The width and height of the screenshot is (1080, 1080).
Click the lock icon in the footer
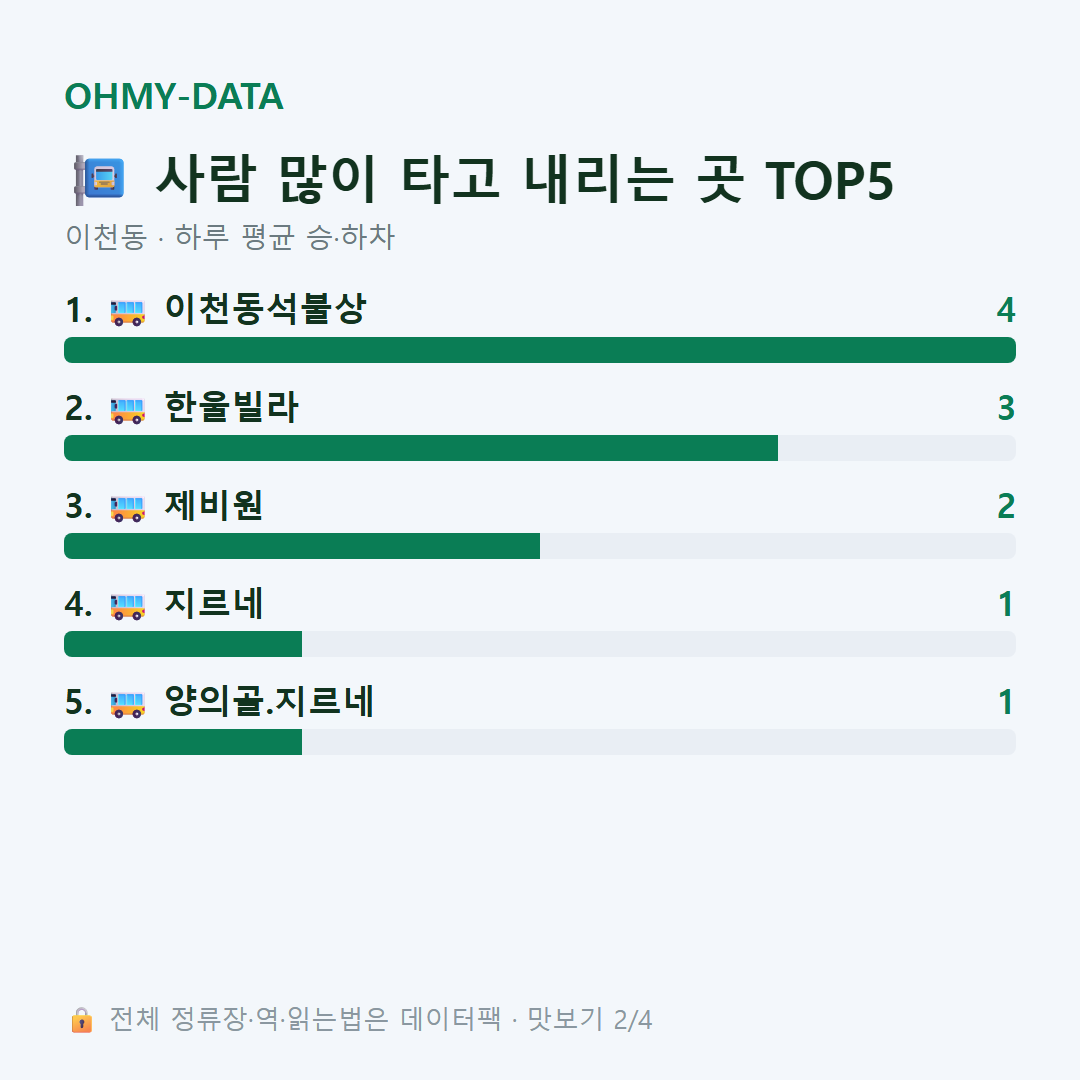81,1020
